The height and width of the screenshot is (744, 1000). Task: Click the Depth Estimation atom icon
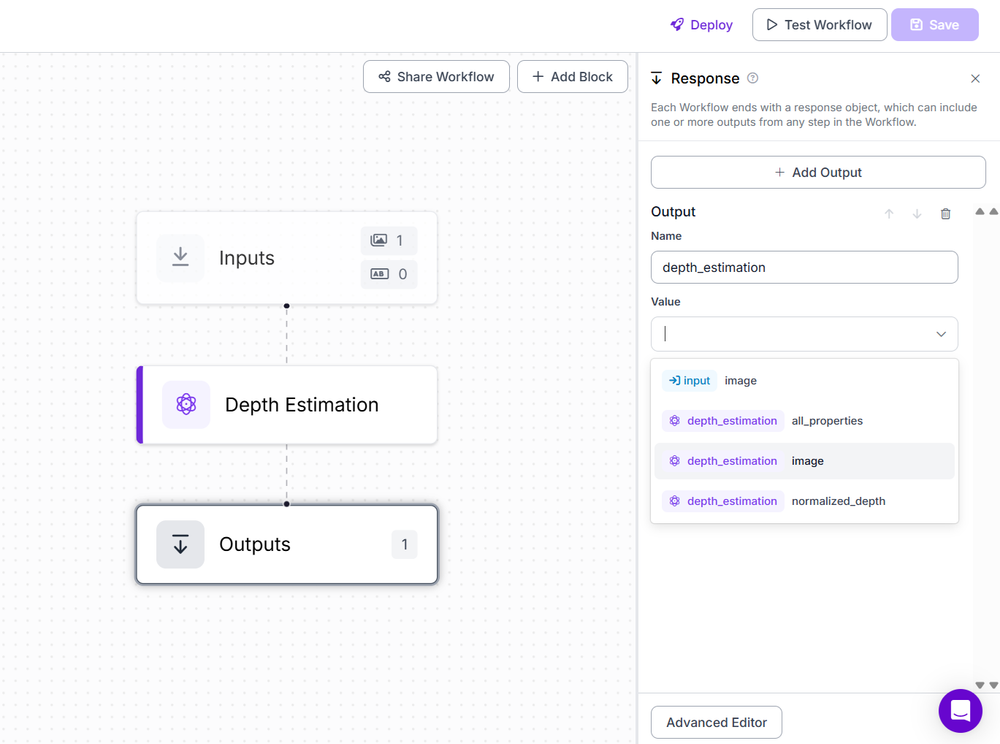[186, 405]
